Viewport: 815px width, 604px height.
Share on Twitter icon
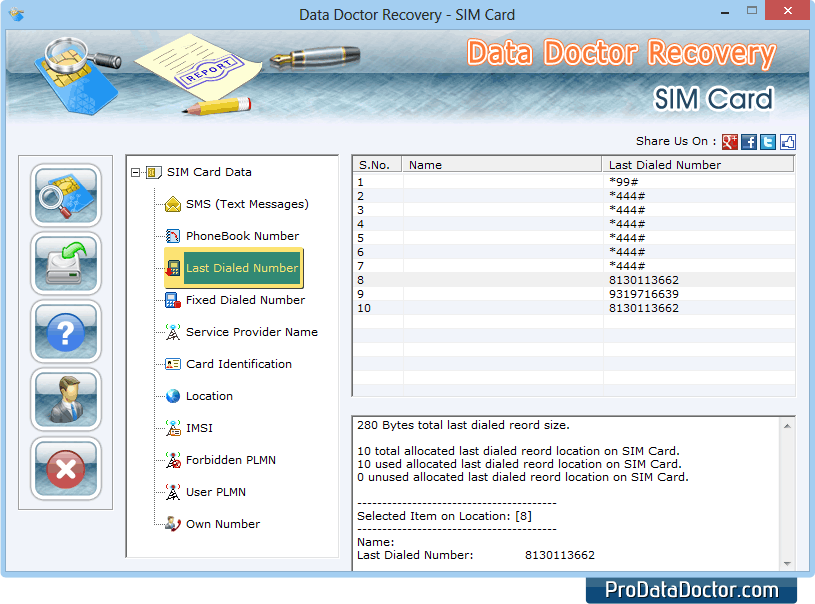[768, 141]
